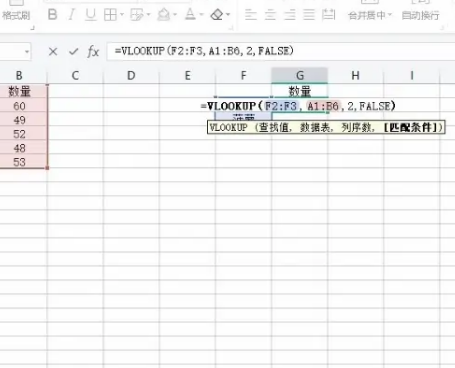Select column H header

click(x=356, y=76)
